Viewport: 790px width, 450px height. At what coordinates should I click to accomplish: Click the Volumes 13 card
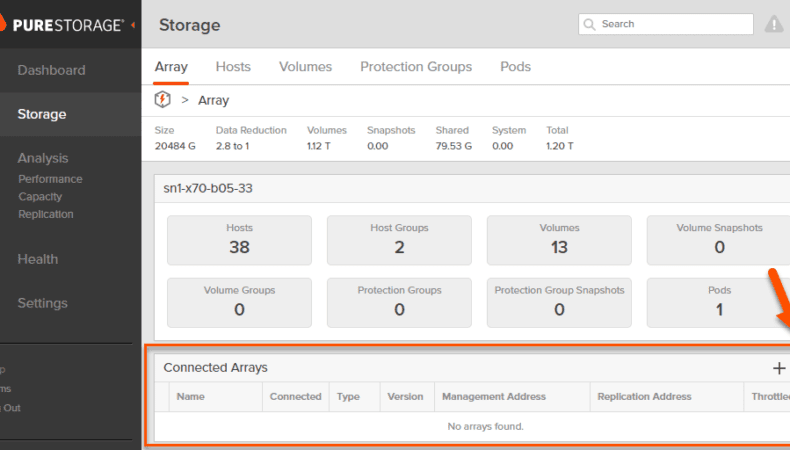click(559, 240)
